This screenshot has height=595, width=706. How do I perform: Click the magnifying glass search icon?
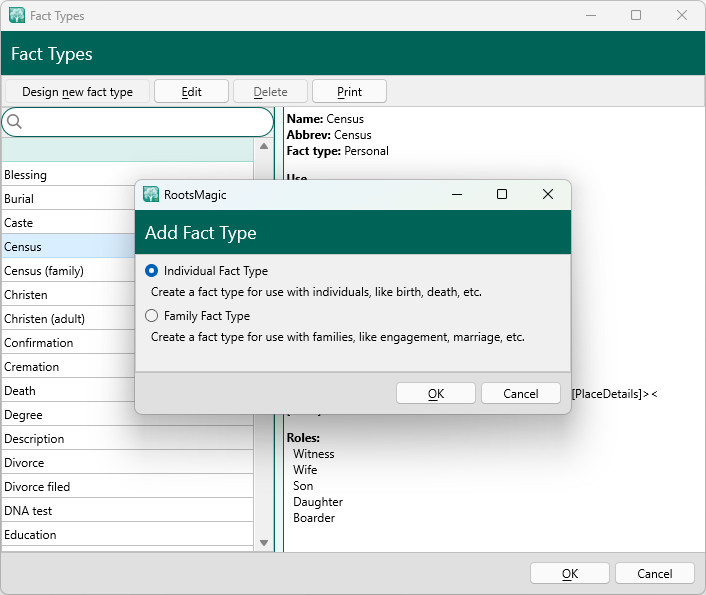(x=14, y=122)
